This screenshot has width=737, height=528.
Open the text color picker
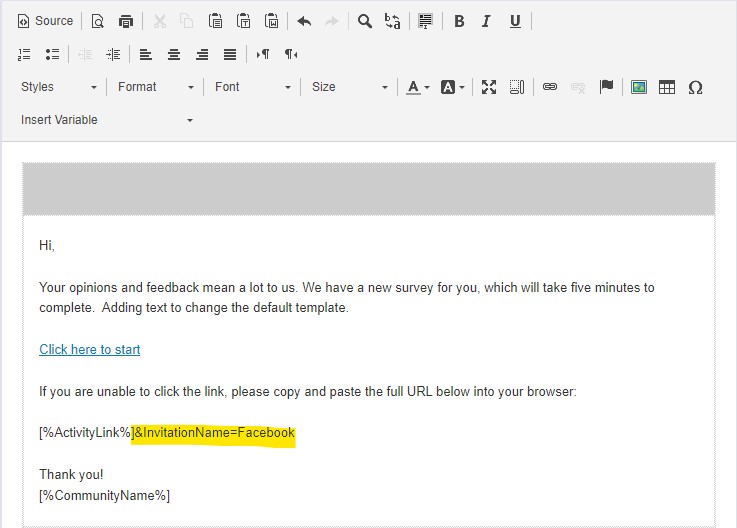tap(417, 87)
